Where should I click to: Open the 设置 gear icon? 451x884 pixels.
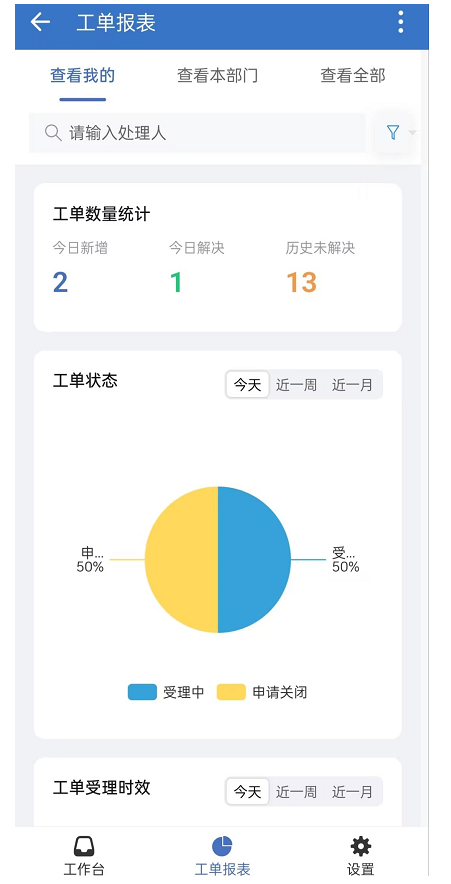(x=361, y=846)
